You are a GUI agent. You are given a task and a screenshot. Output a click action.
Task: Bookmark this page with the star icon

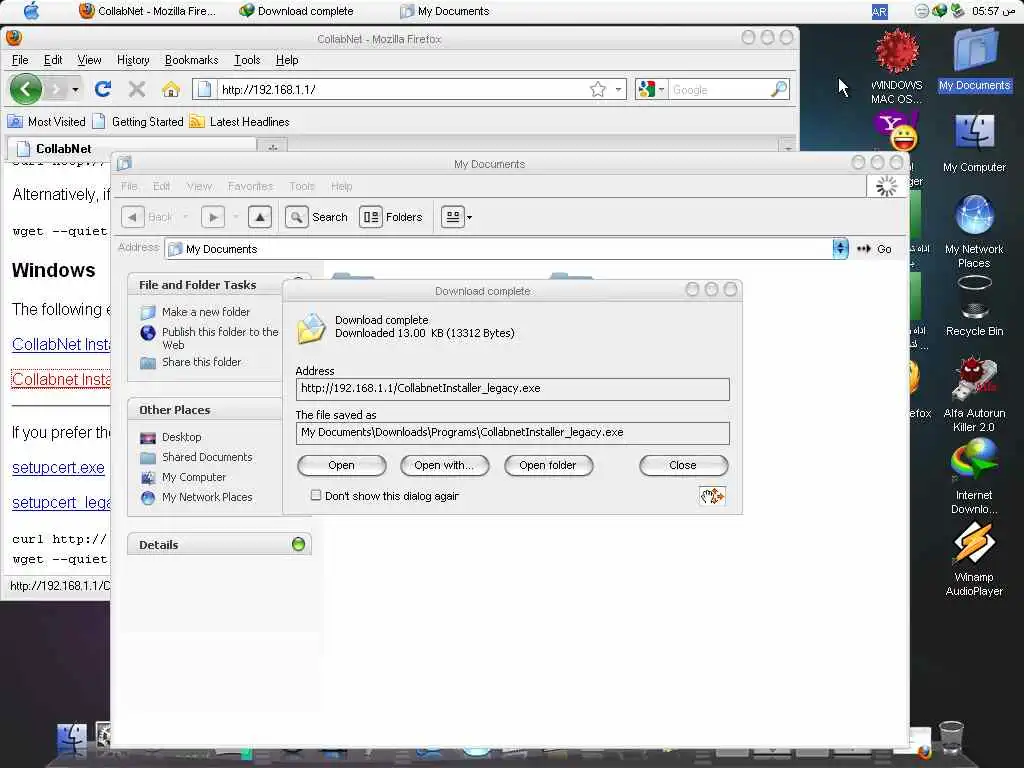[x=598, y=89]
